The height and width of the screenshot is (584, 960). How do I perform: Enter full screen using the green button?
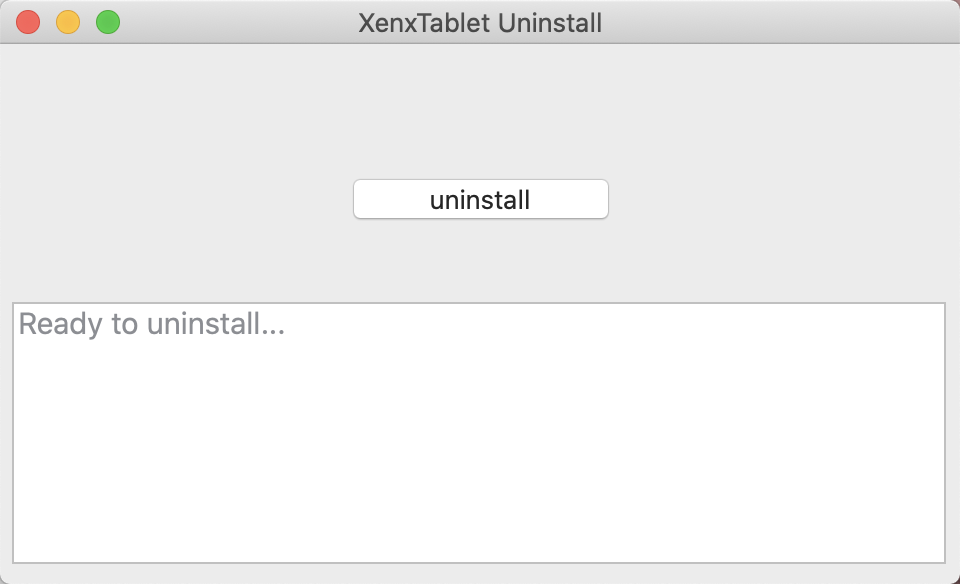[108, 22]
